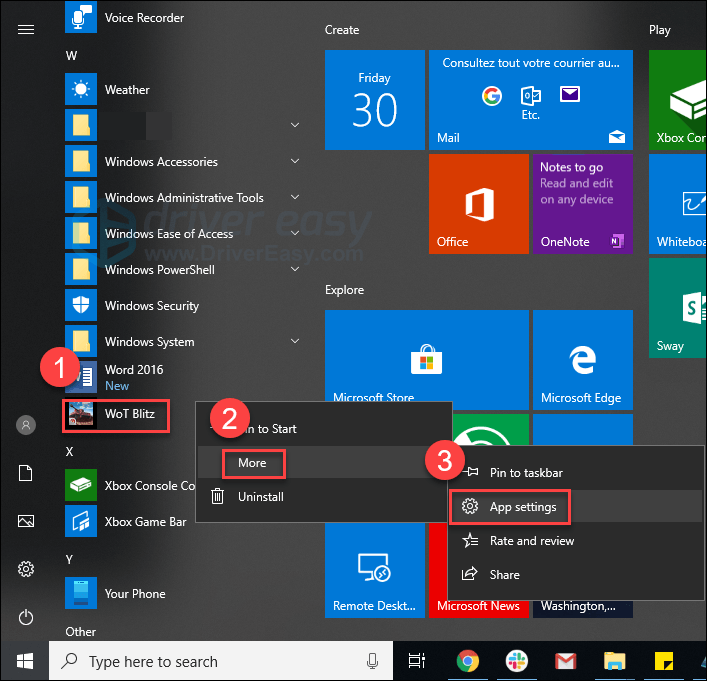Click the Create group heading
The width and height of the screenshot is (707, 681).
[342, 30]
